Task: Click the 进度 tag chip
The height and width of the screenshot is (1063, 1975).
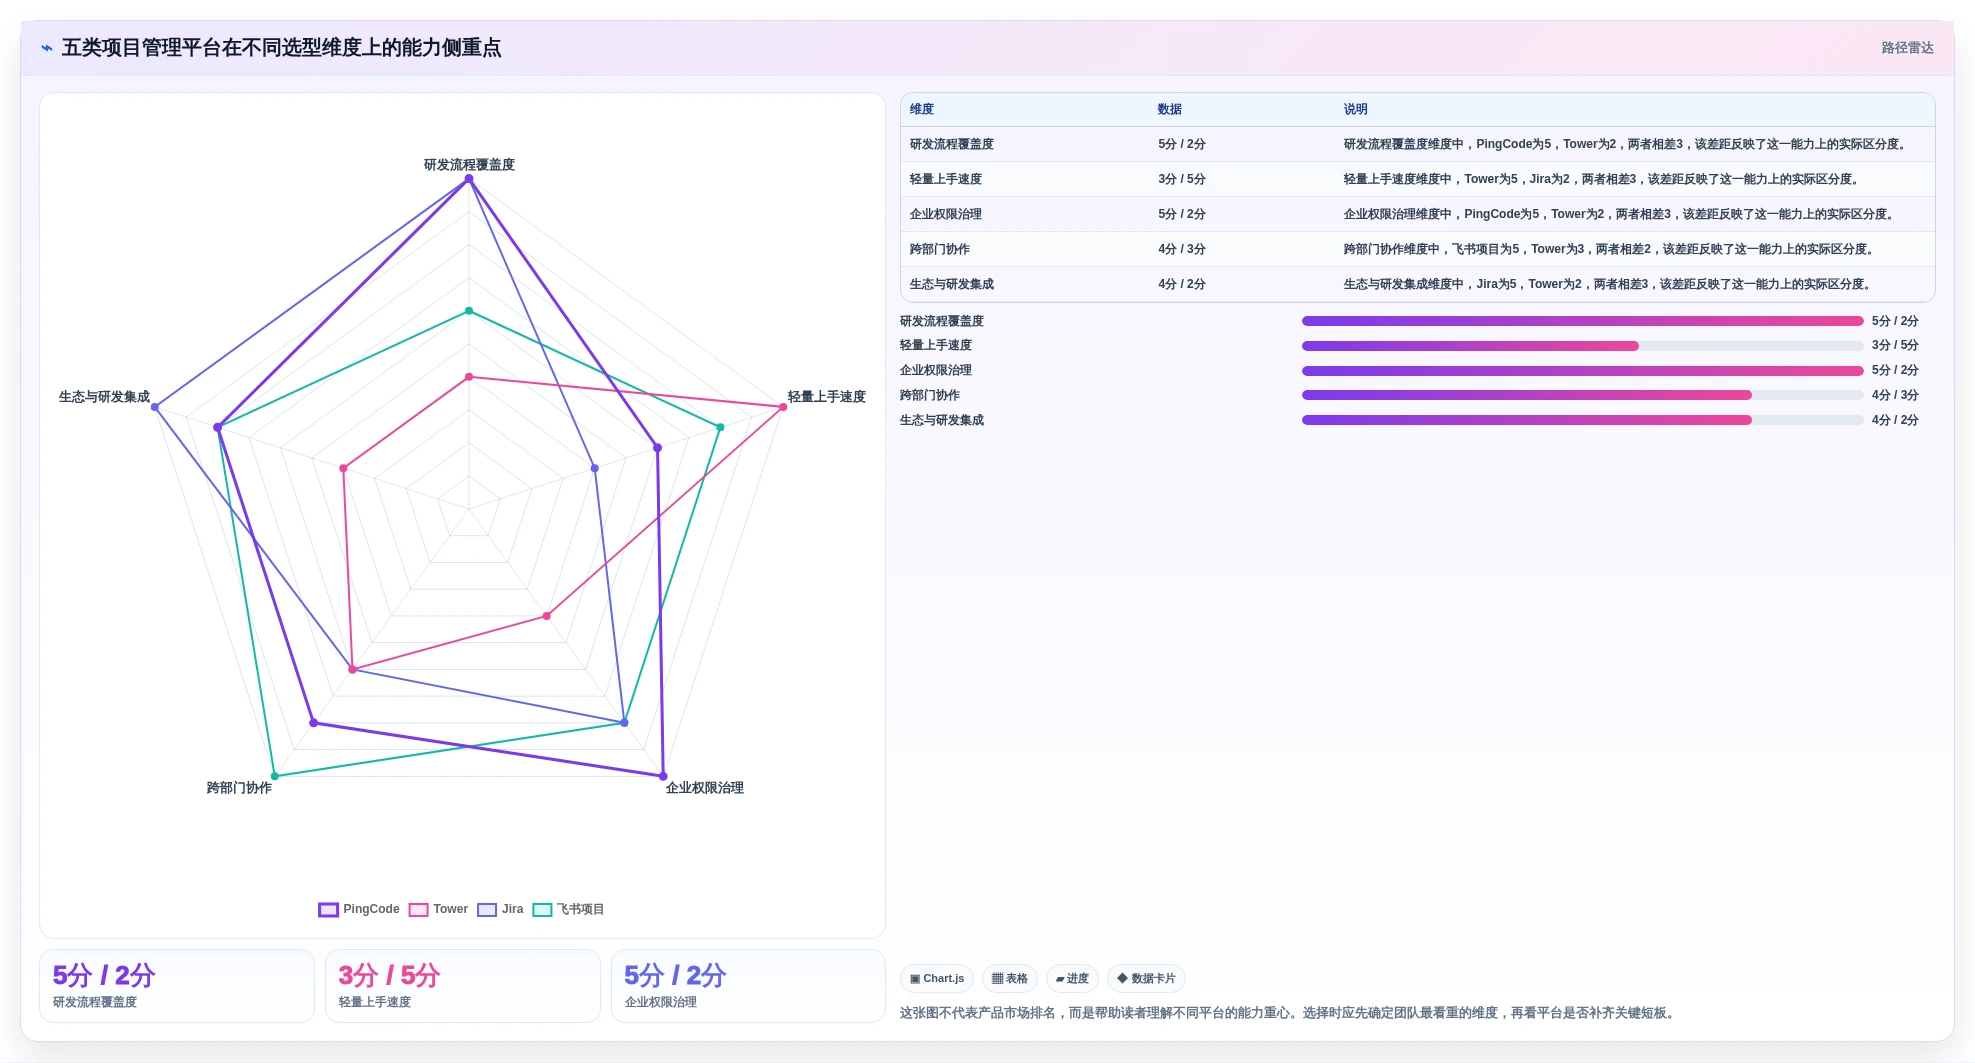Action: click(x=1072, y=978)
